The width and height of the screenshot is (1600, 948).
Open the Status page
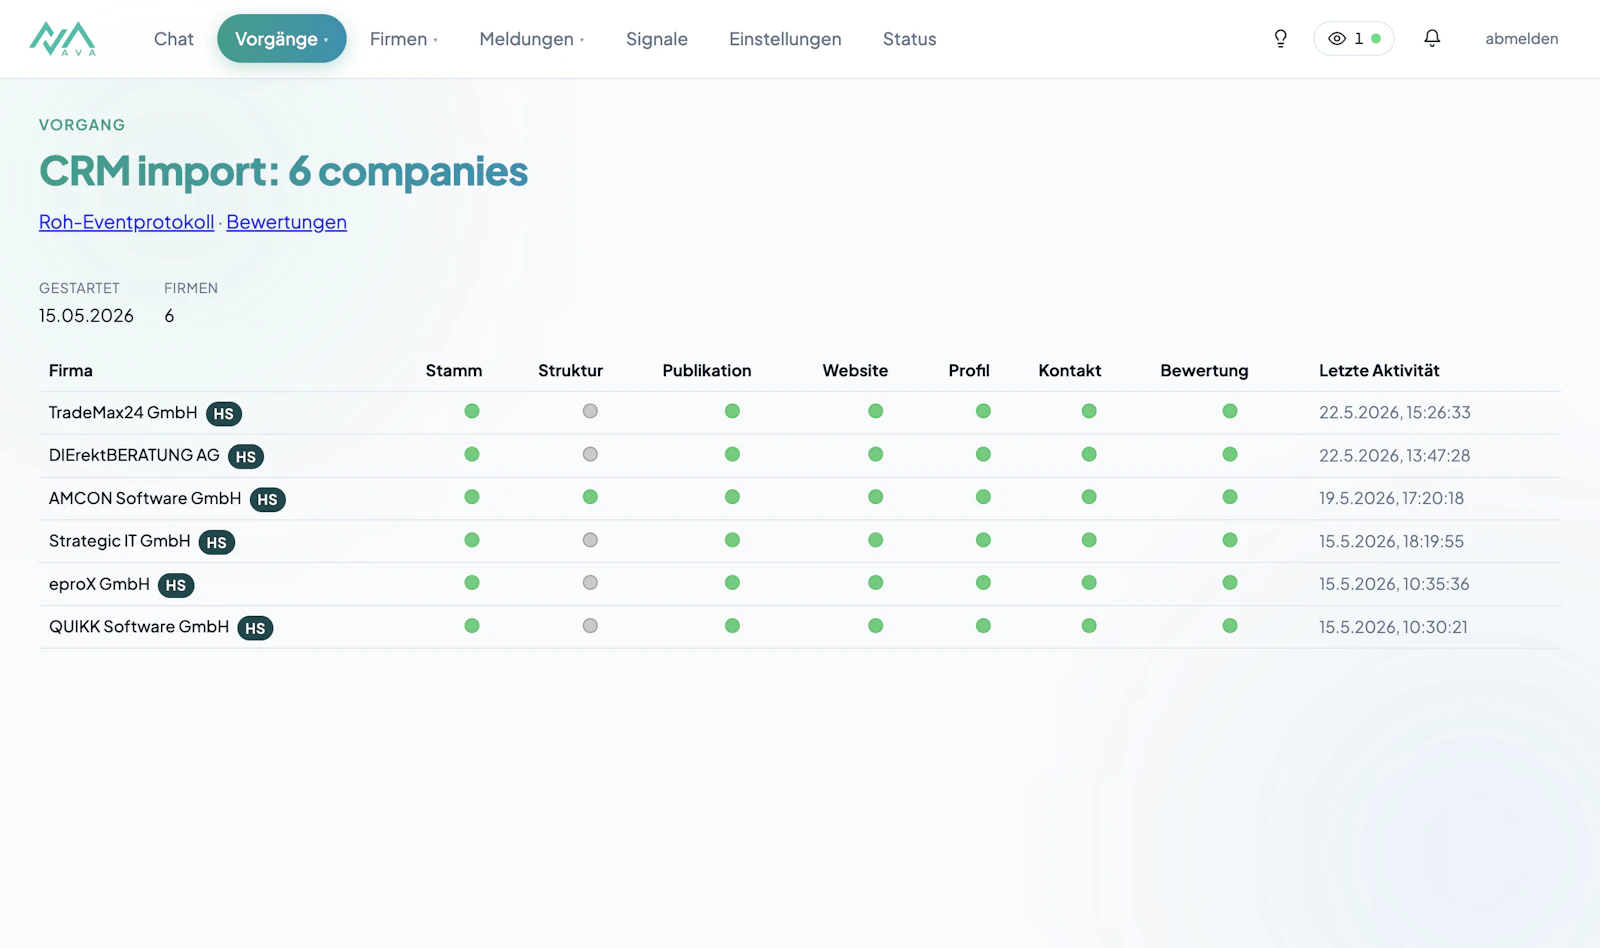[x=910, y=39]
